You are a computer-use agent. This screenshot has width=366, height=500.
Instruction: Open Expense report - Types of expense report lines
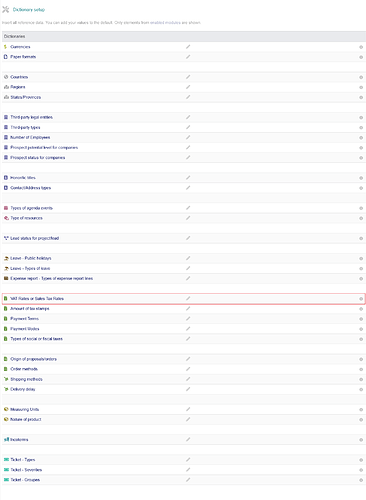pyautogui.click(x=52, y=278)
